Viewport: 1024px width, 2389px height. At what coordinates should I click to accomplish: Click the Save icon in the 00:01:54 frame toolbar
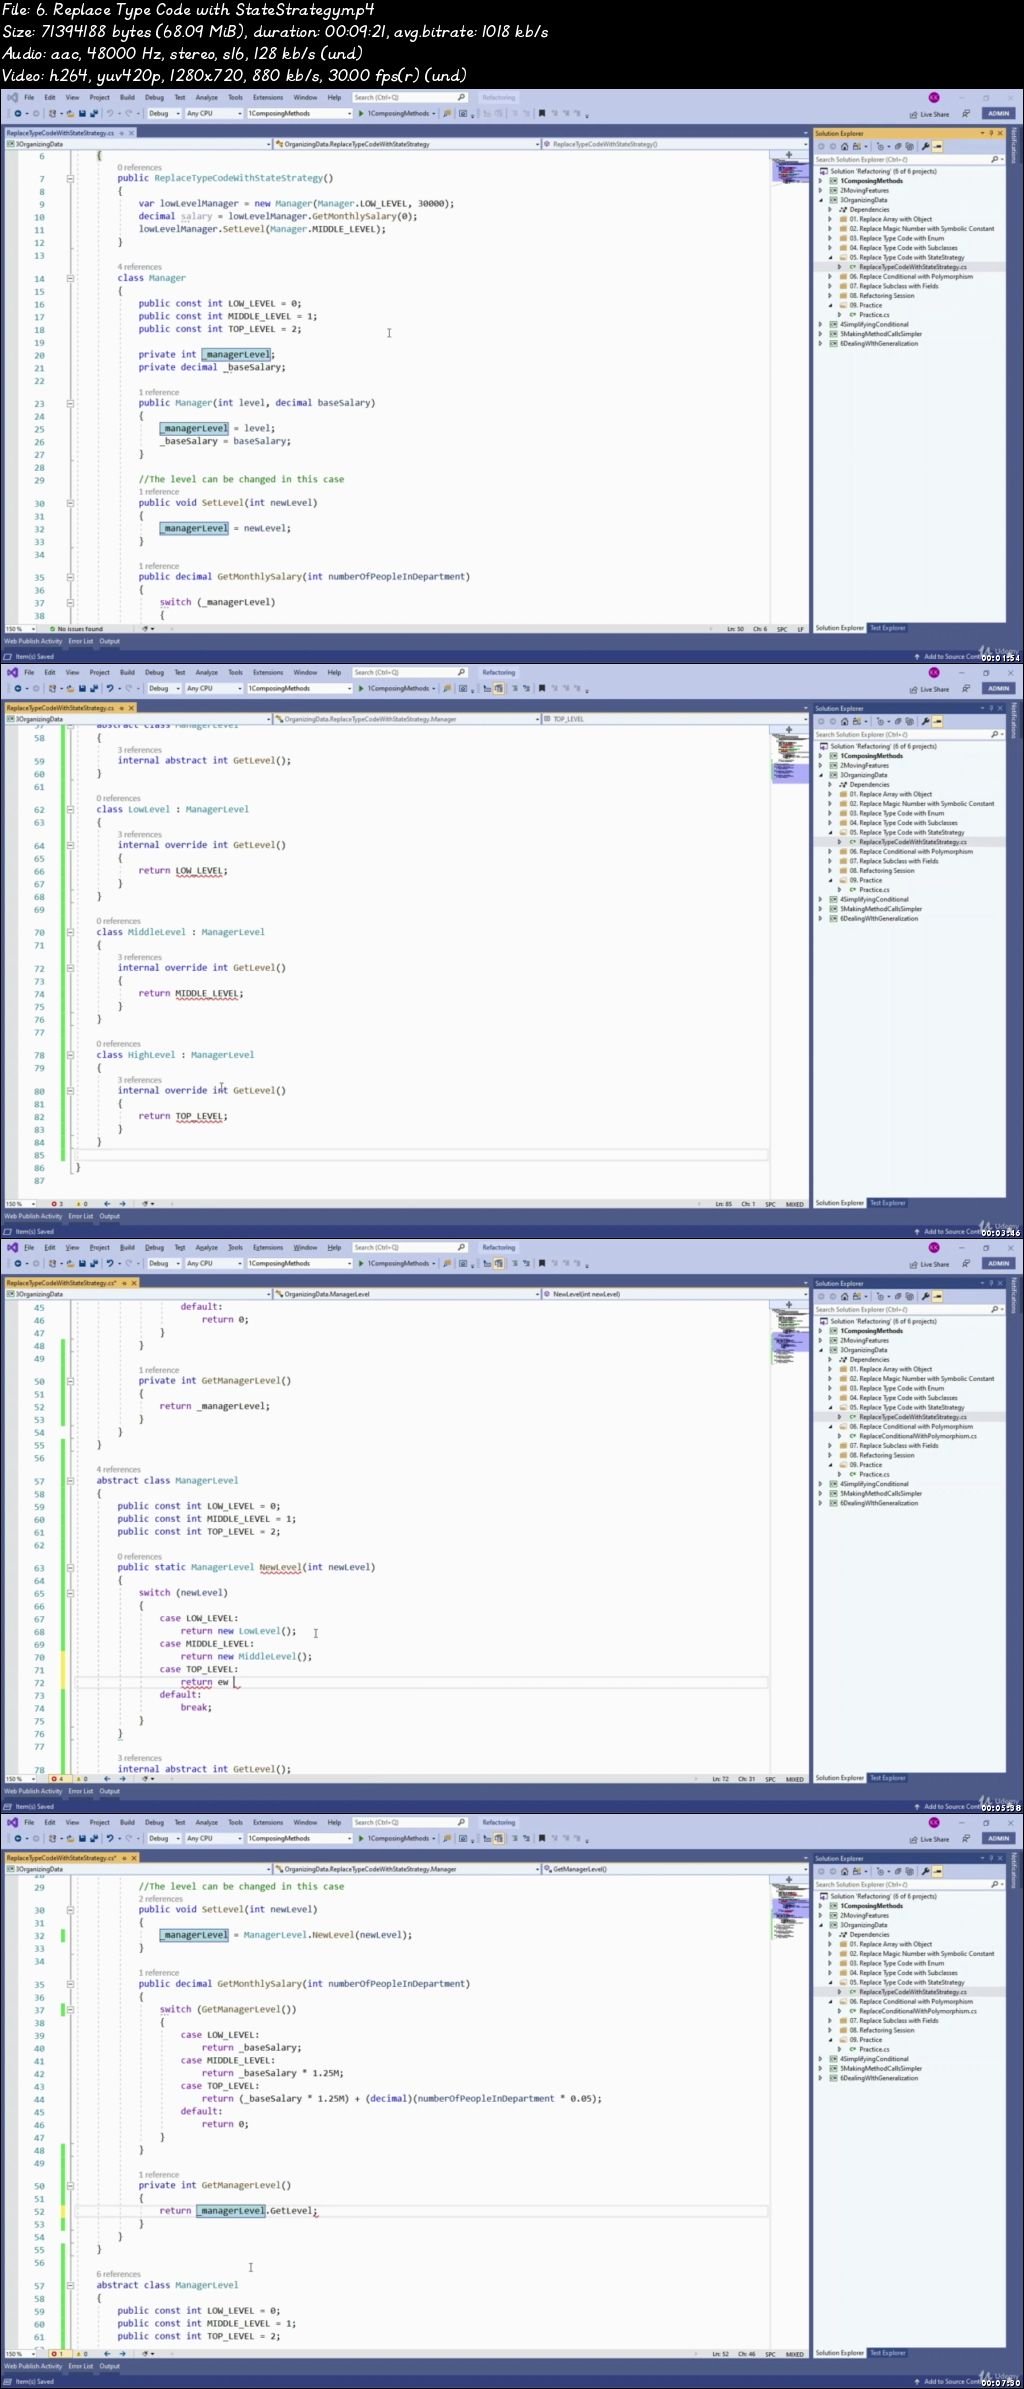tap(82, 113)
